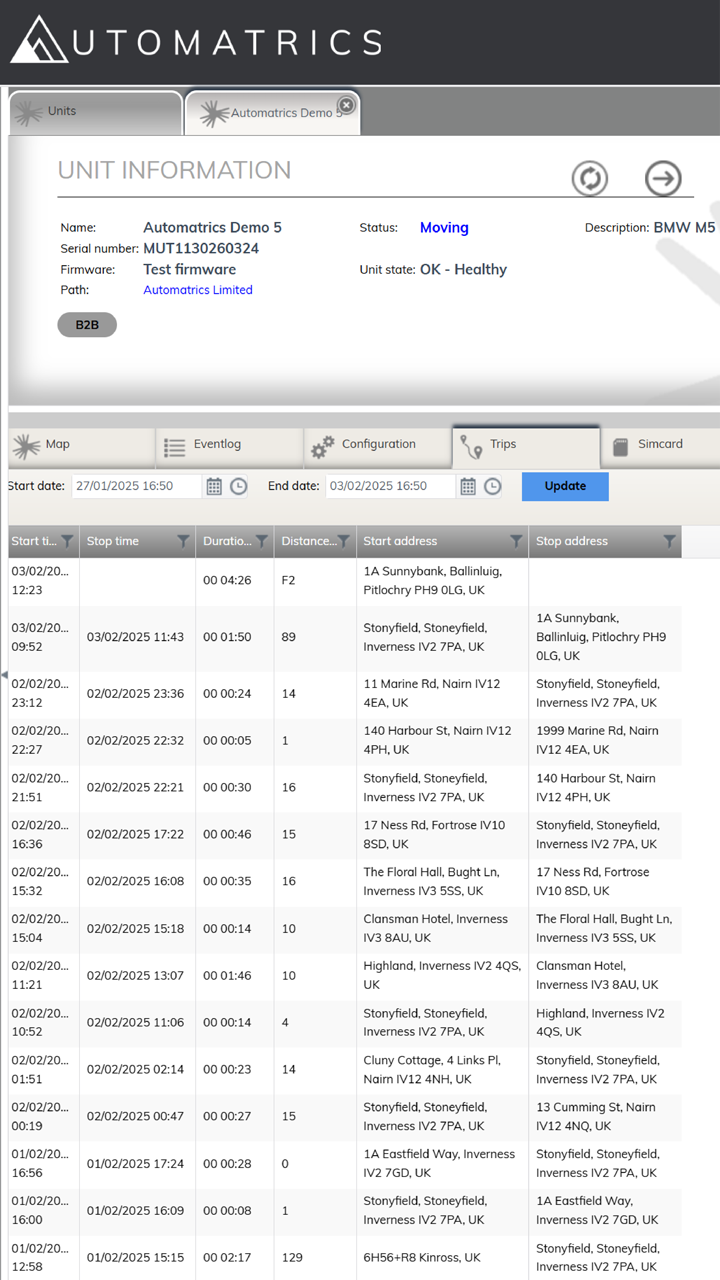Open the End date clock picker

pos(493,486)
